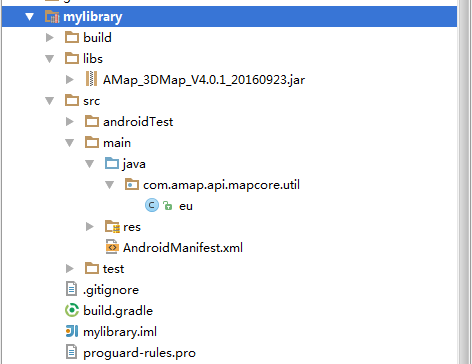Click the mylibrary.iml file icon
The height and width of the screenshot is (364, 472).
click(72, 331)
